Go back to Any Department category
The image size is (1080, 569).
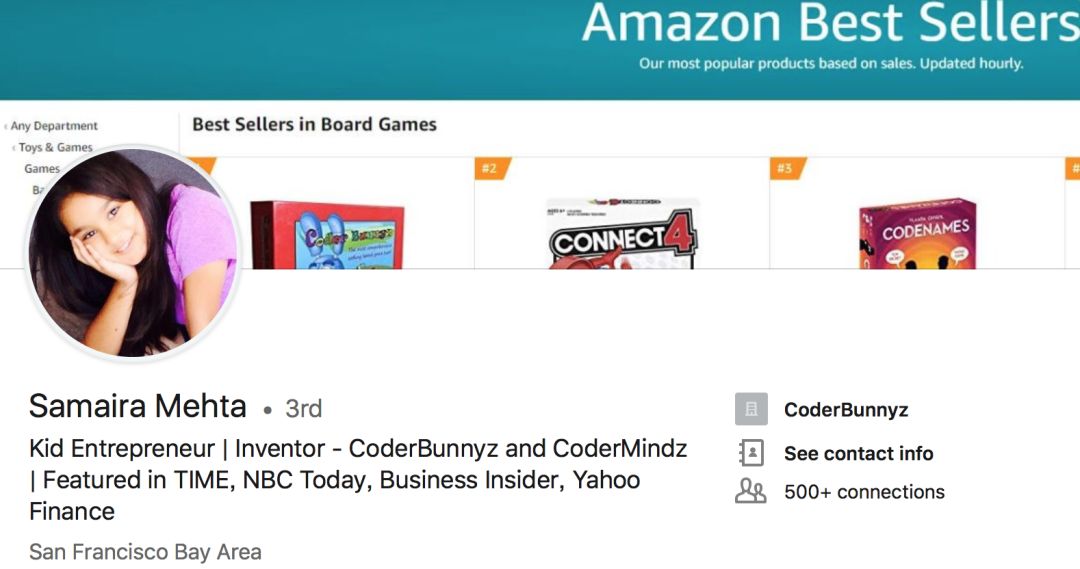tap(53, 126)
